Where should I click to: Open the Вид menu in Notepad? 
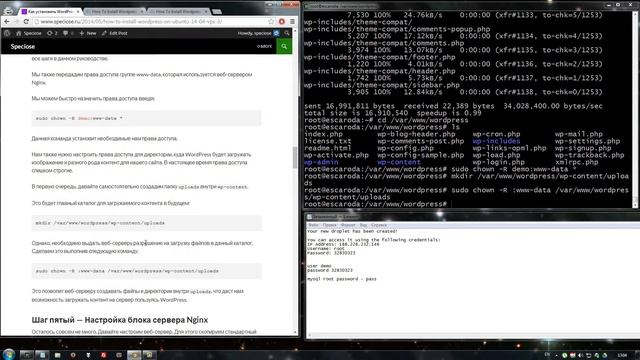(363, 225)
